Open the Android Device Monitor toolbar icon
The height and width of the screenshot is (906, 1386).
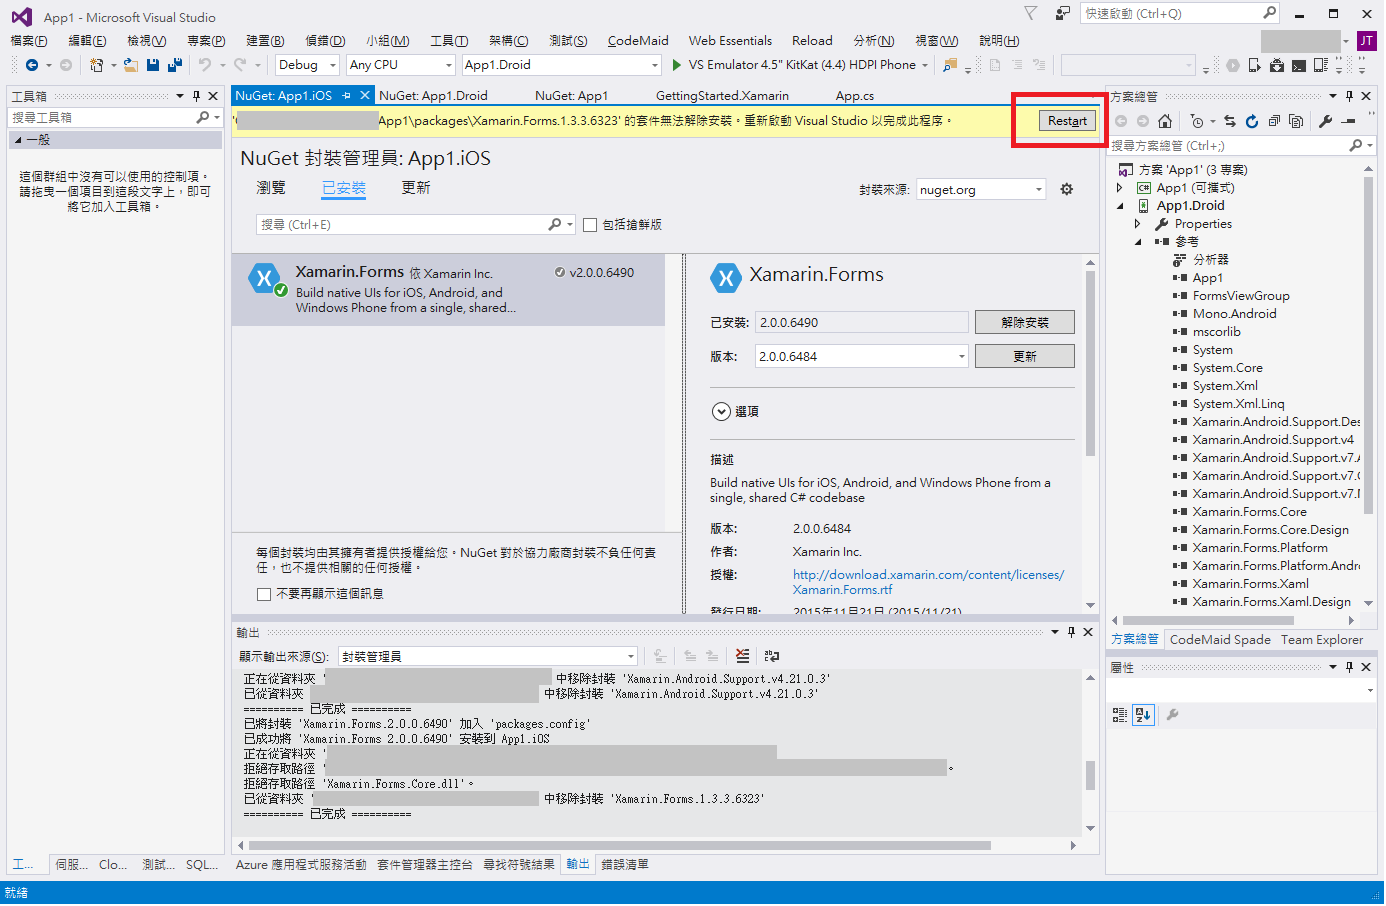click(1321, 65)
